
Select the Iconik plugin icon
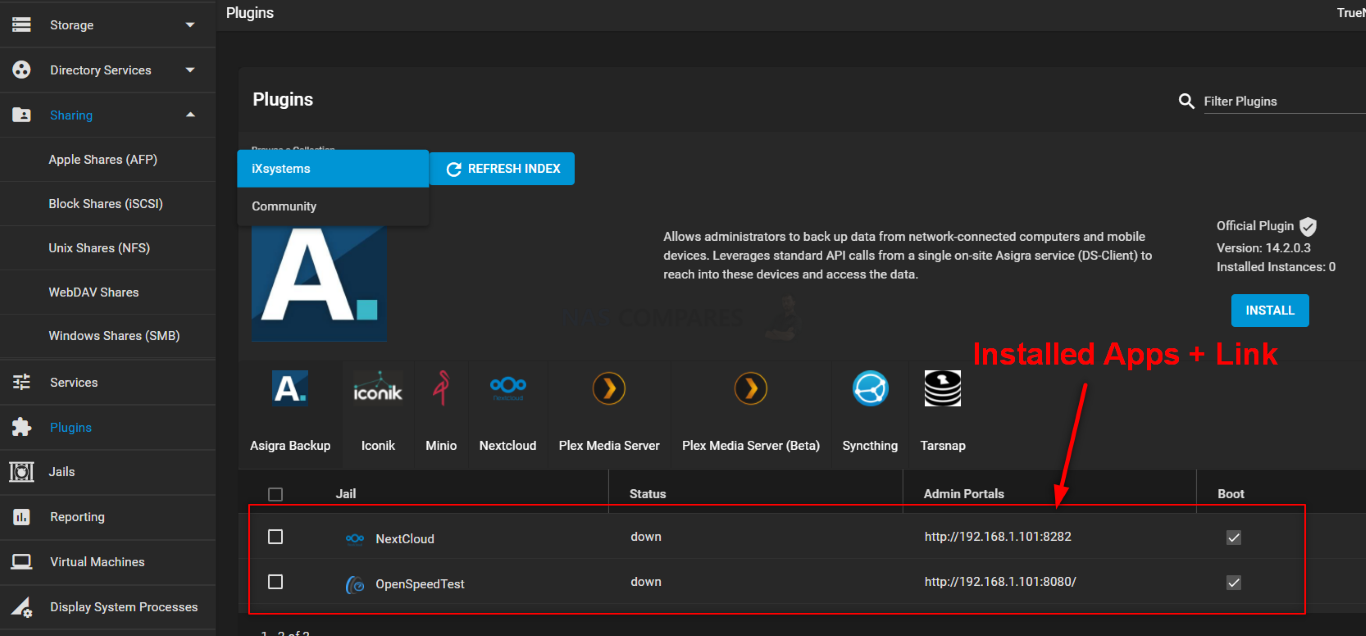(378, 388)
